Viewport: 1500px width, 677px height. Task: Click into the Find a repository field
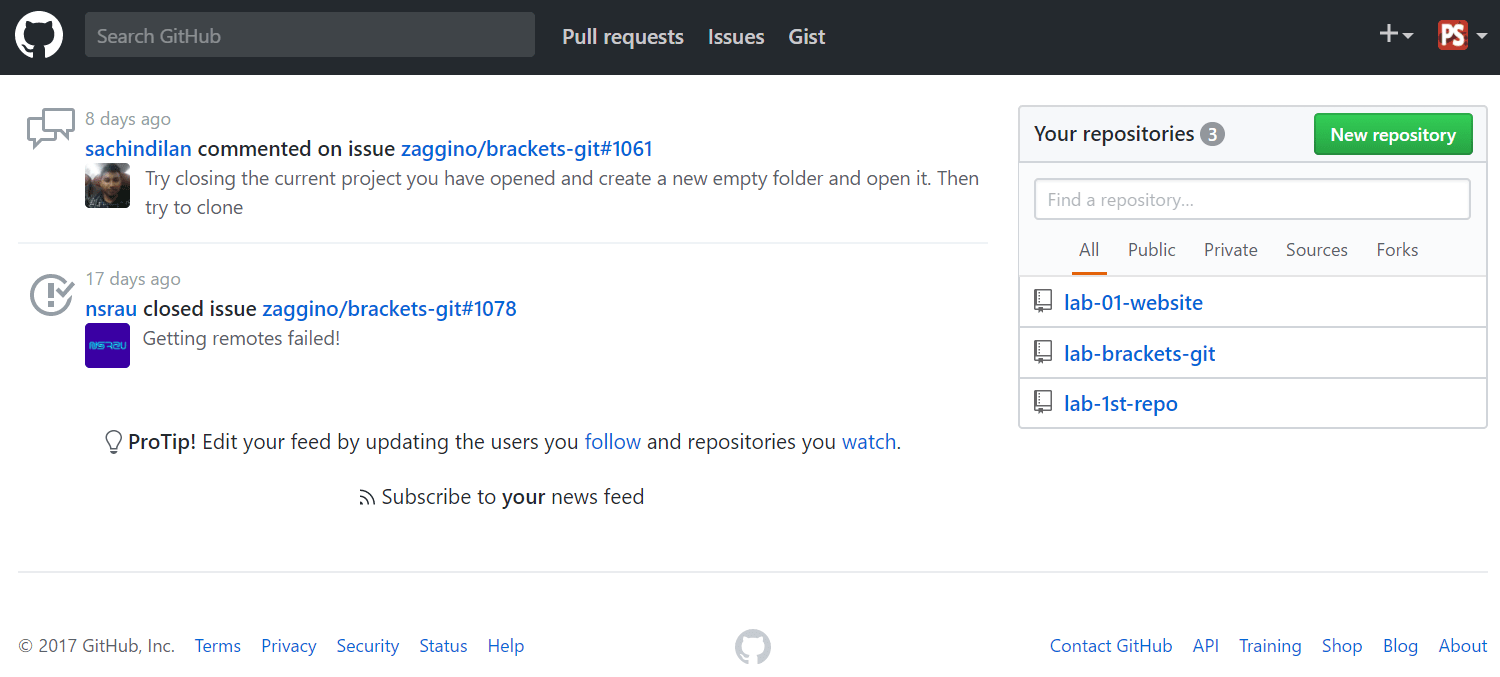pos(1252,199)
